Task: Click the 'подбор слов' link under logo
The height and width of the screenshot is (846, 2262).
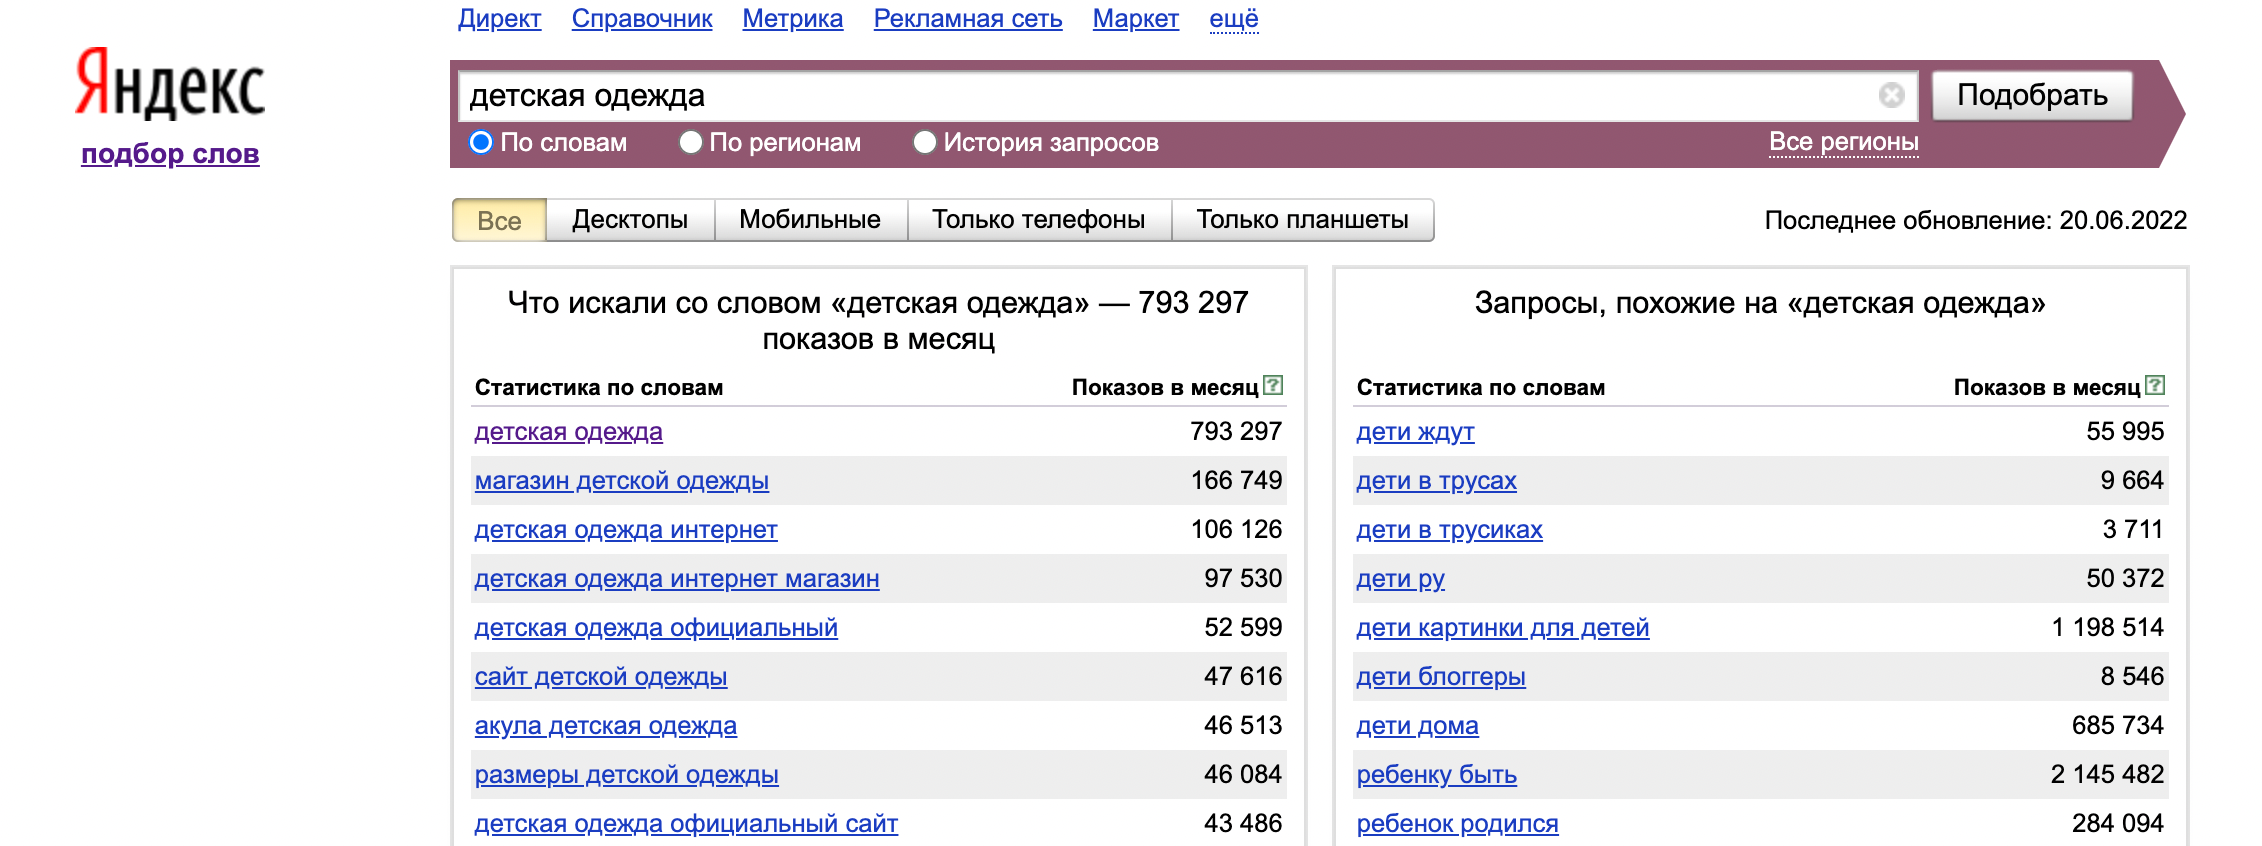Action: (x=170, y=154)
